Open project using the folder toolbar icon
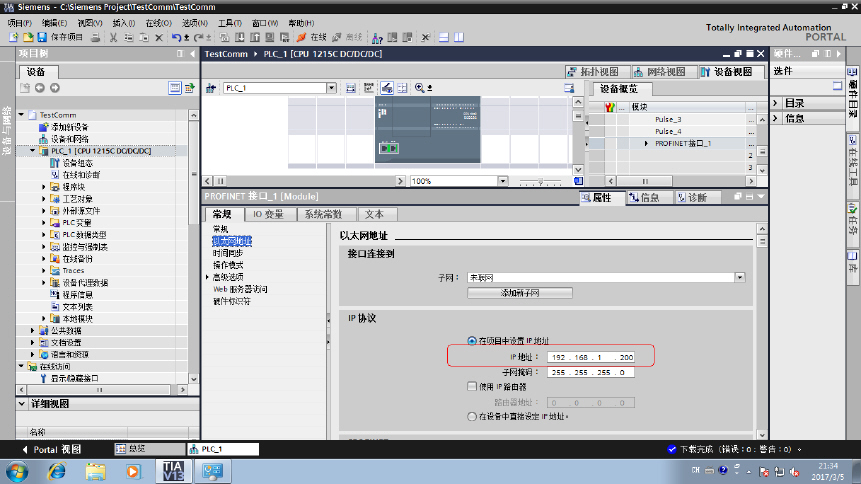The height and width of the screenshot is (484, 861). (27, 37)
